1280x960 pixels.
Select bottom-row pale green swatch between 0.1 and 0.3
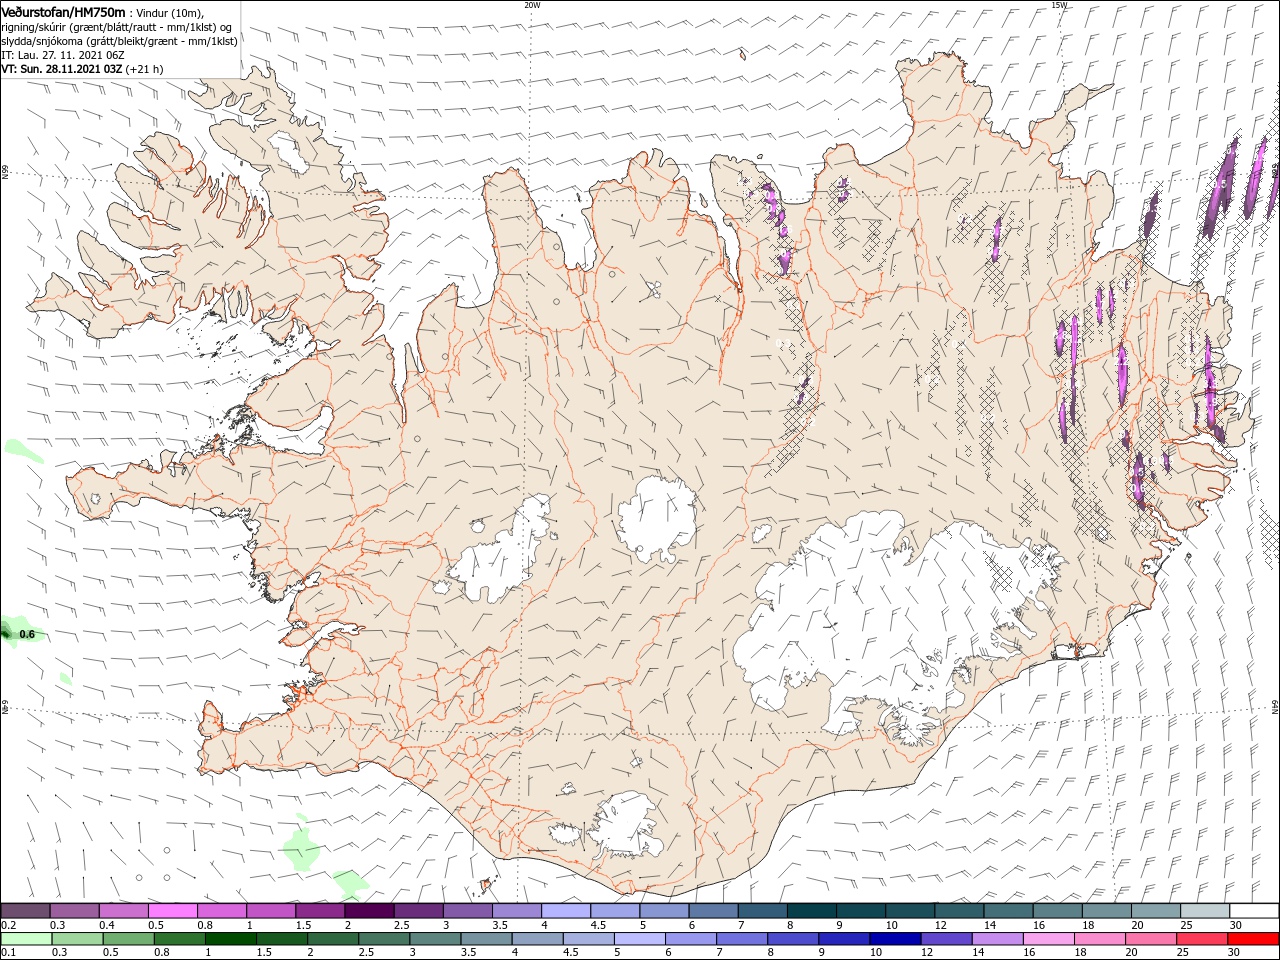point(26,939)
